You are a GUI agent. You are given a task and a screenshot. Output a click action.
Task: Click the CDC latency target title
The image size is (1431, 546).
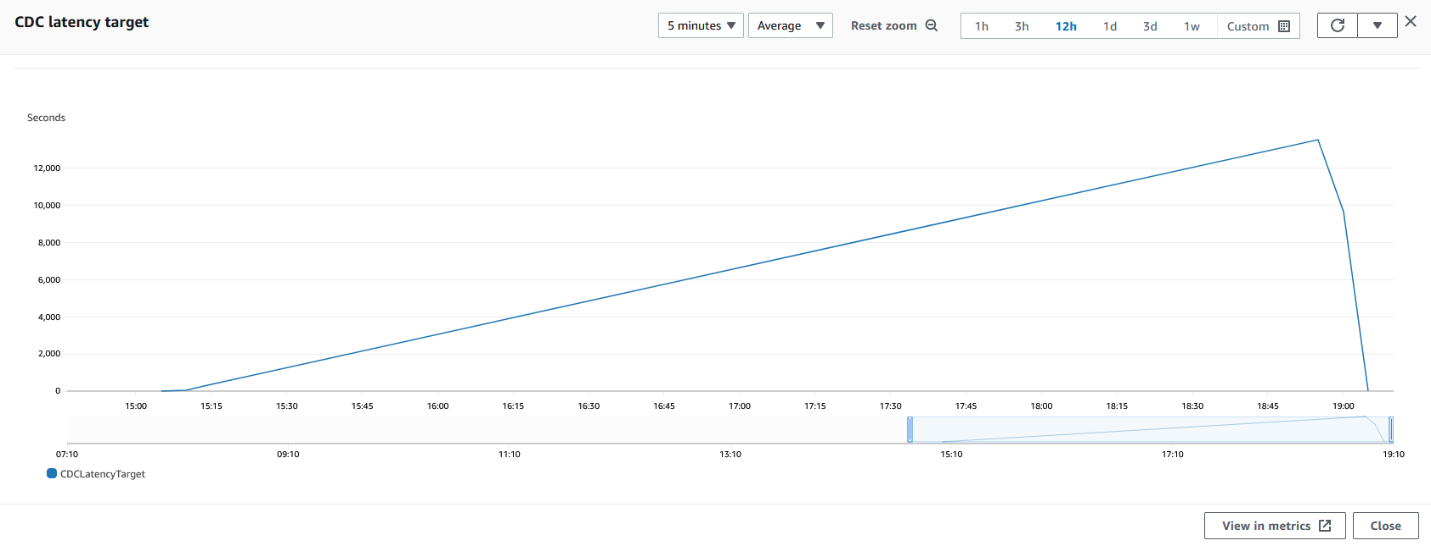pos(82,22)
